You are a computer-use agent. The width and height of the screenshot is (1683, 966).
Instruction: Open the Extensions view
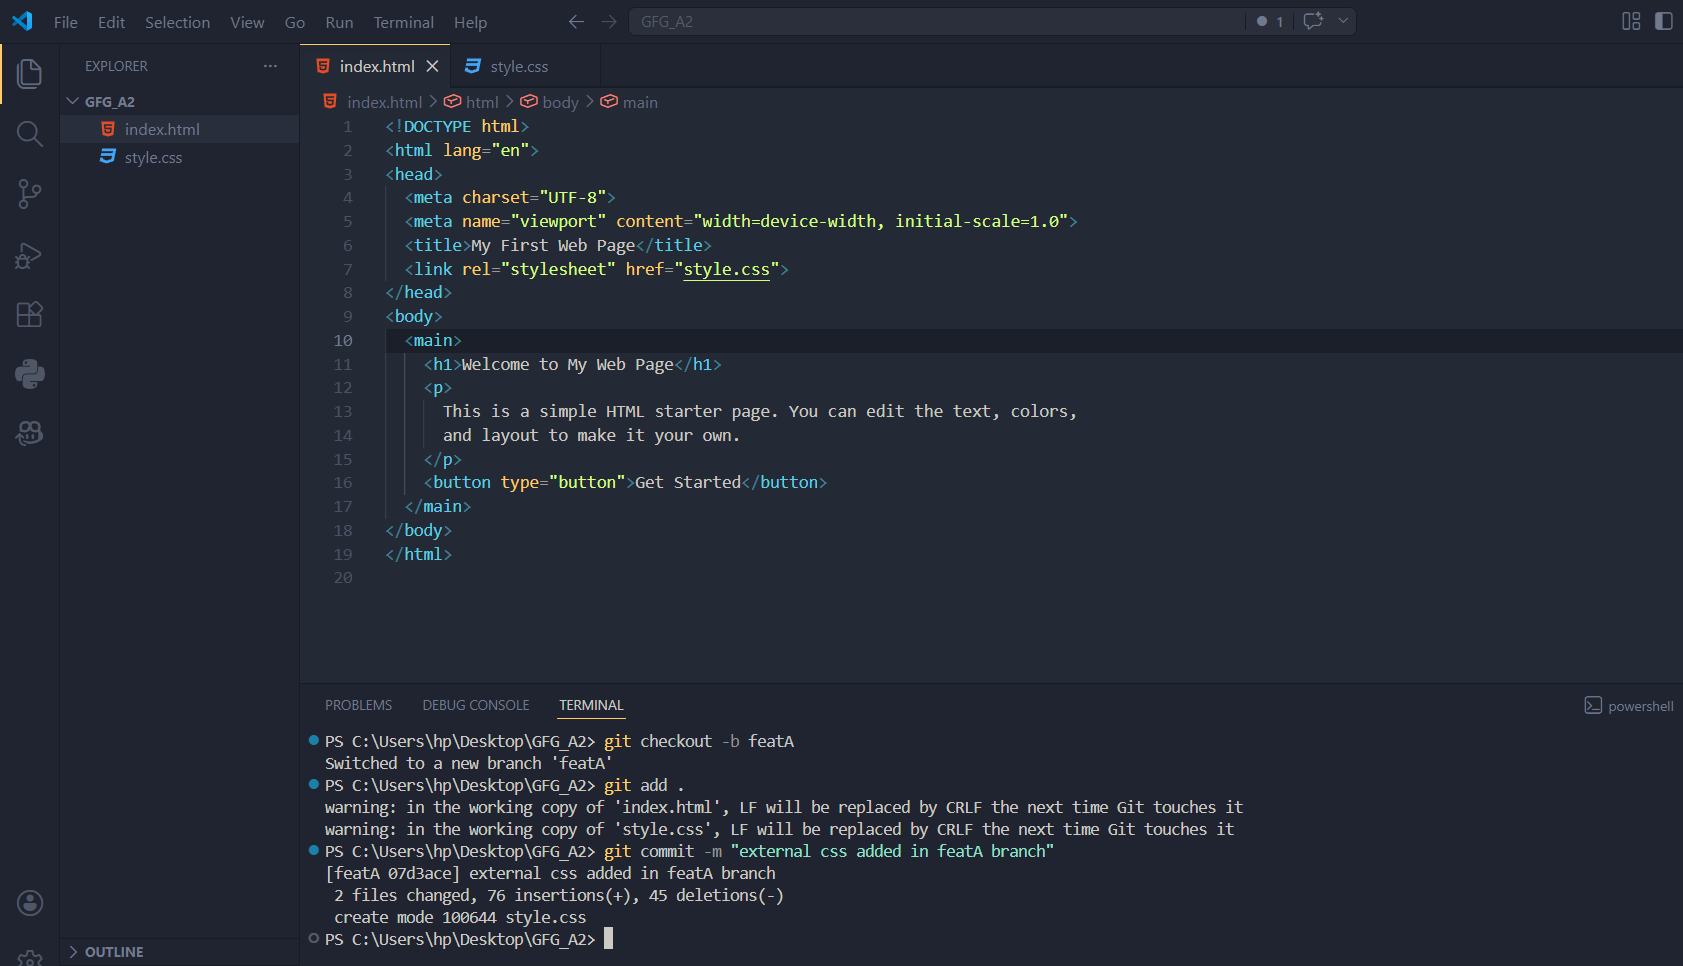coord(30,314)
